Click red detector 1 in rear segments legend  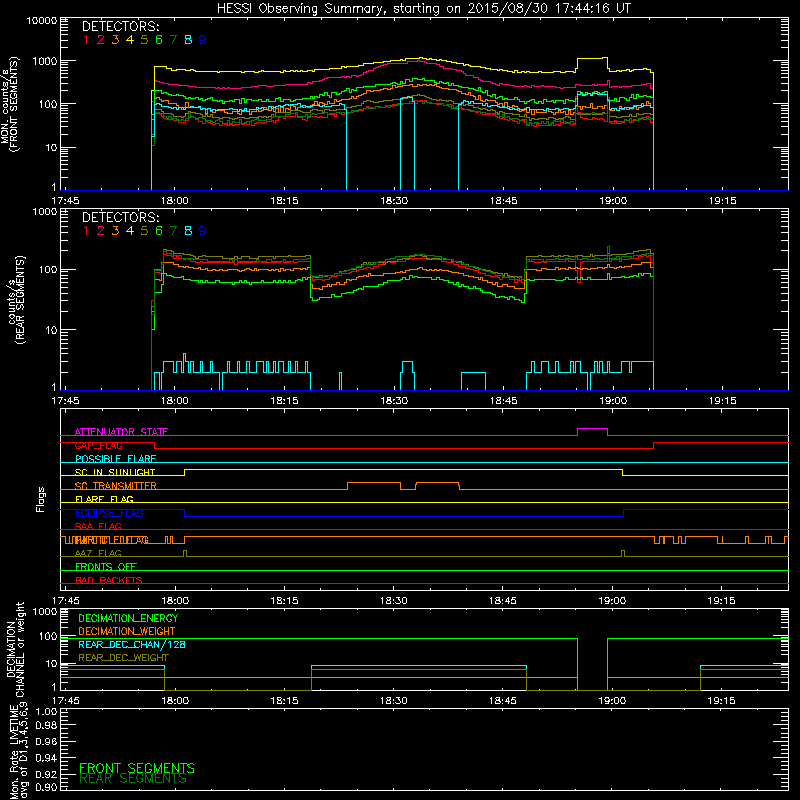point(86,231)
